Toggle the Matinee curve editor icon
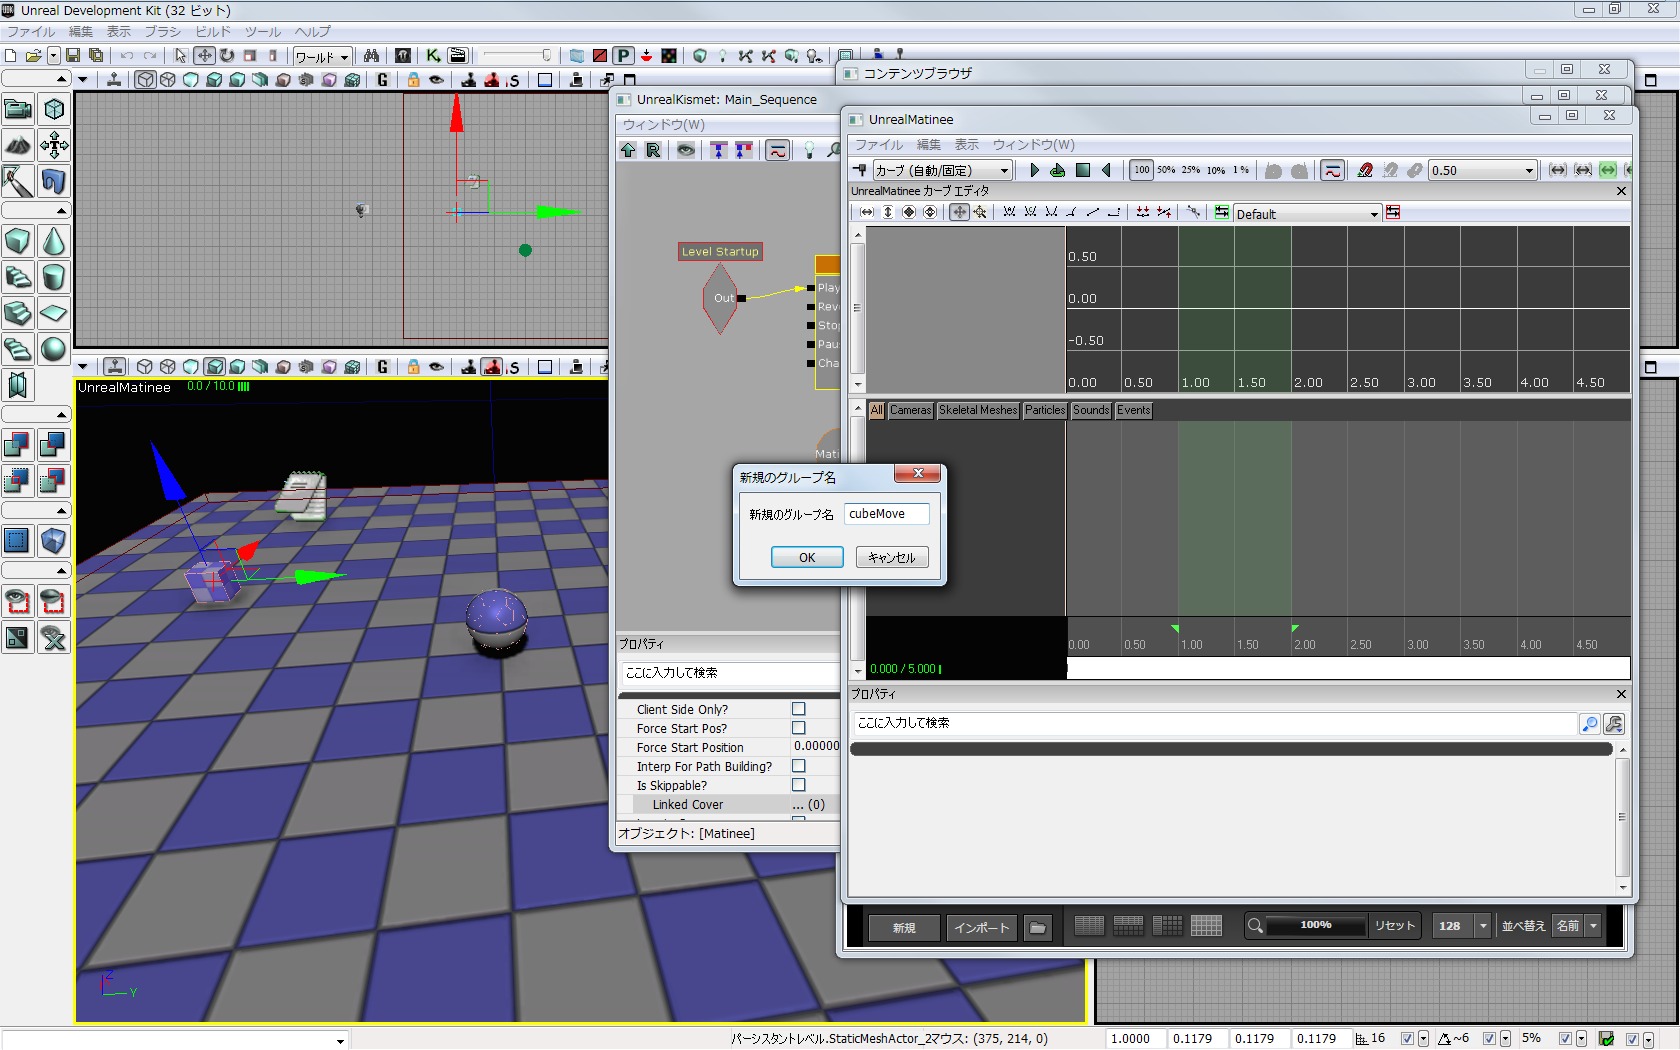 click(1332, 170)
